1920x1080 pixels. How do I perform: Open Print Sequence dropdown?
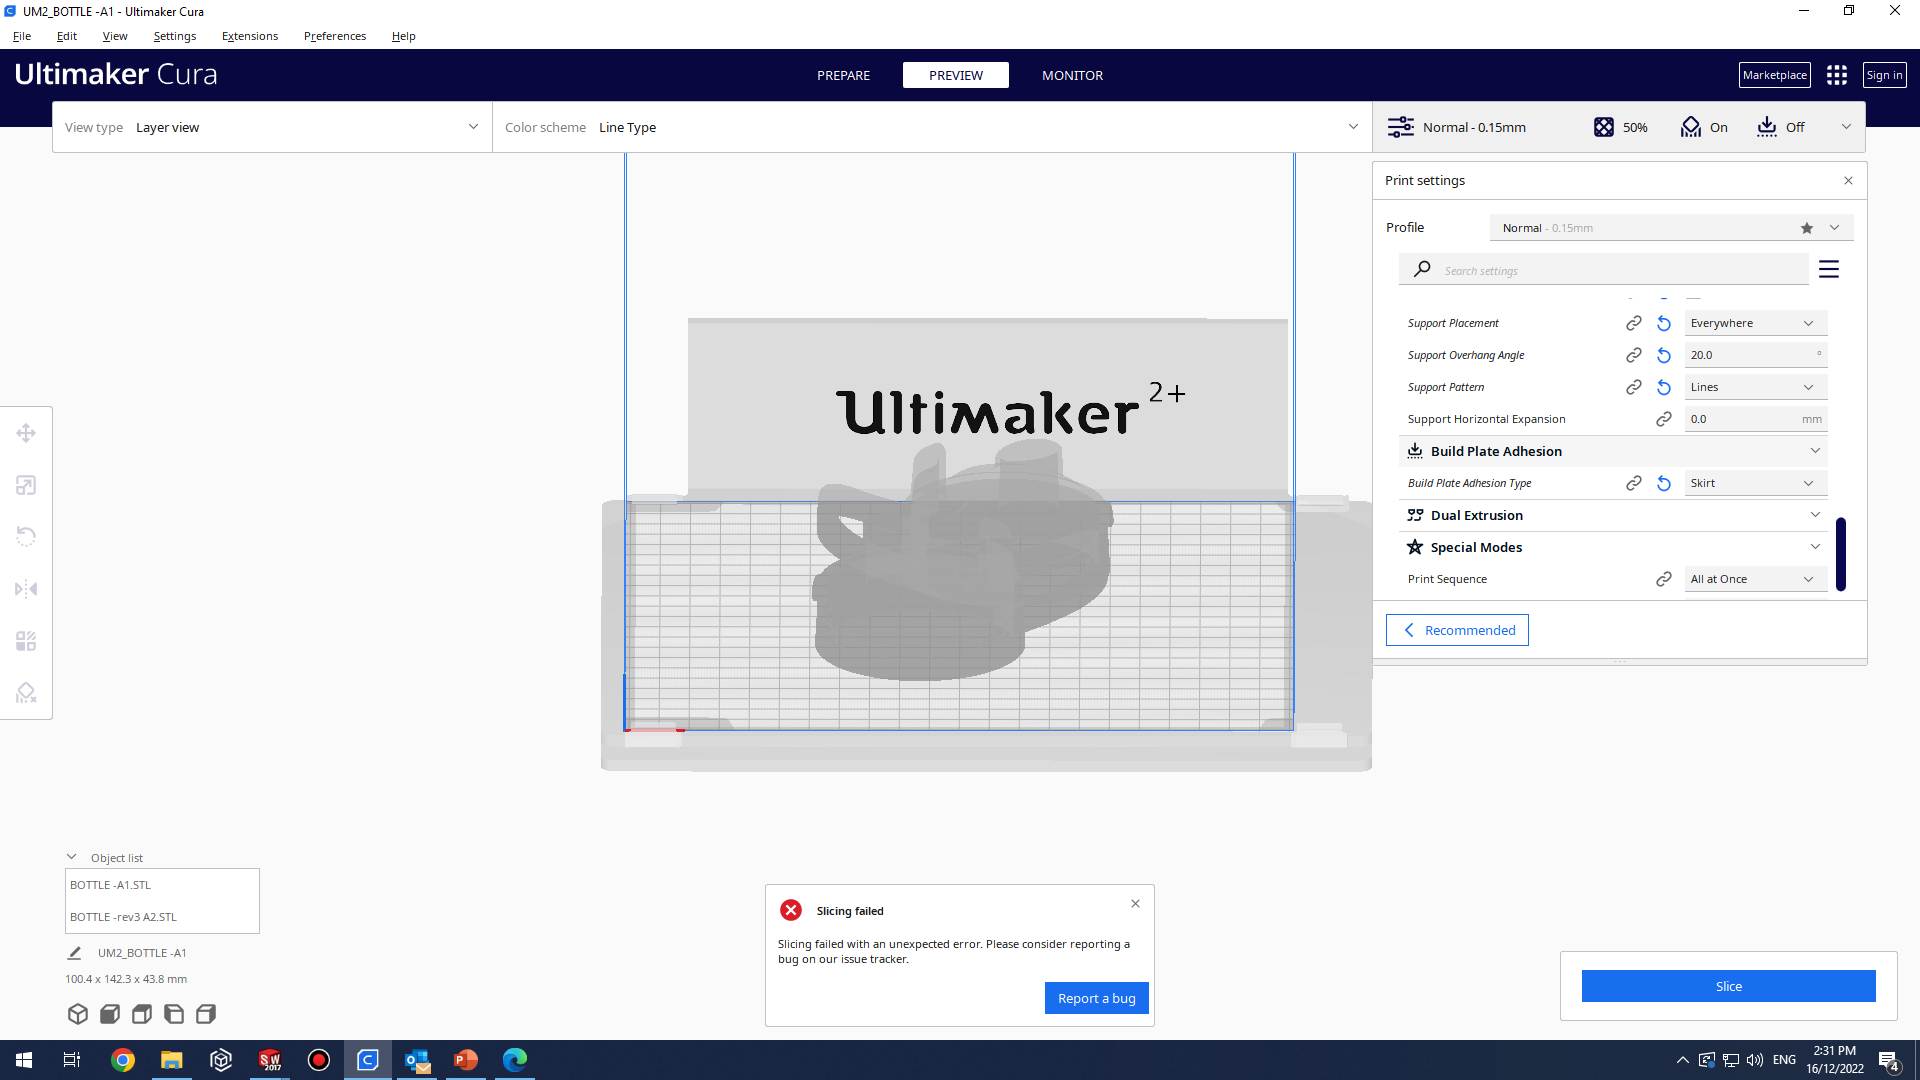(x=1756, y=579)
